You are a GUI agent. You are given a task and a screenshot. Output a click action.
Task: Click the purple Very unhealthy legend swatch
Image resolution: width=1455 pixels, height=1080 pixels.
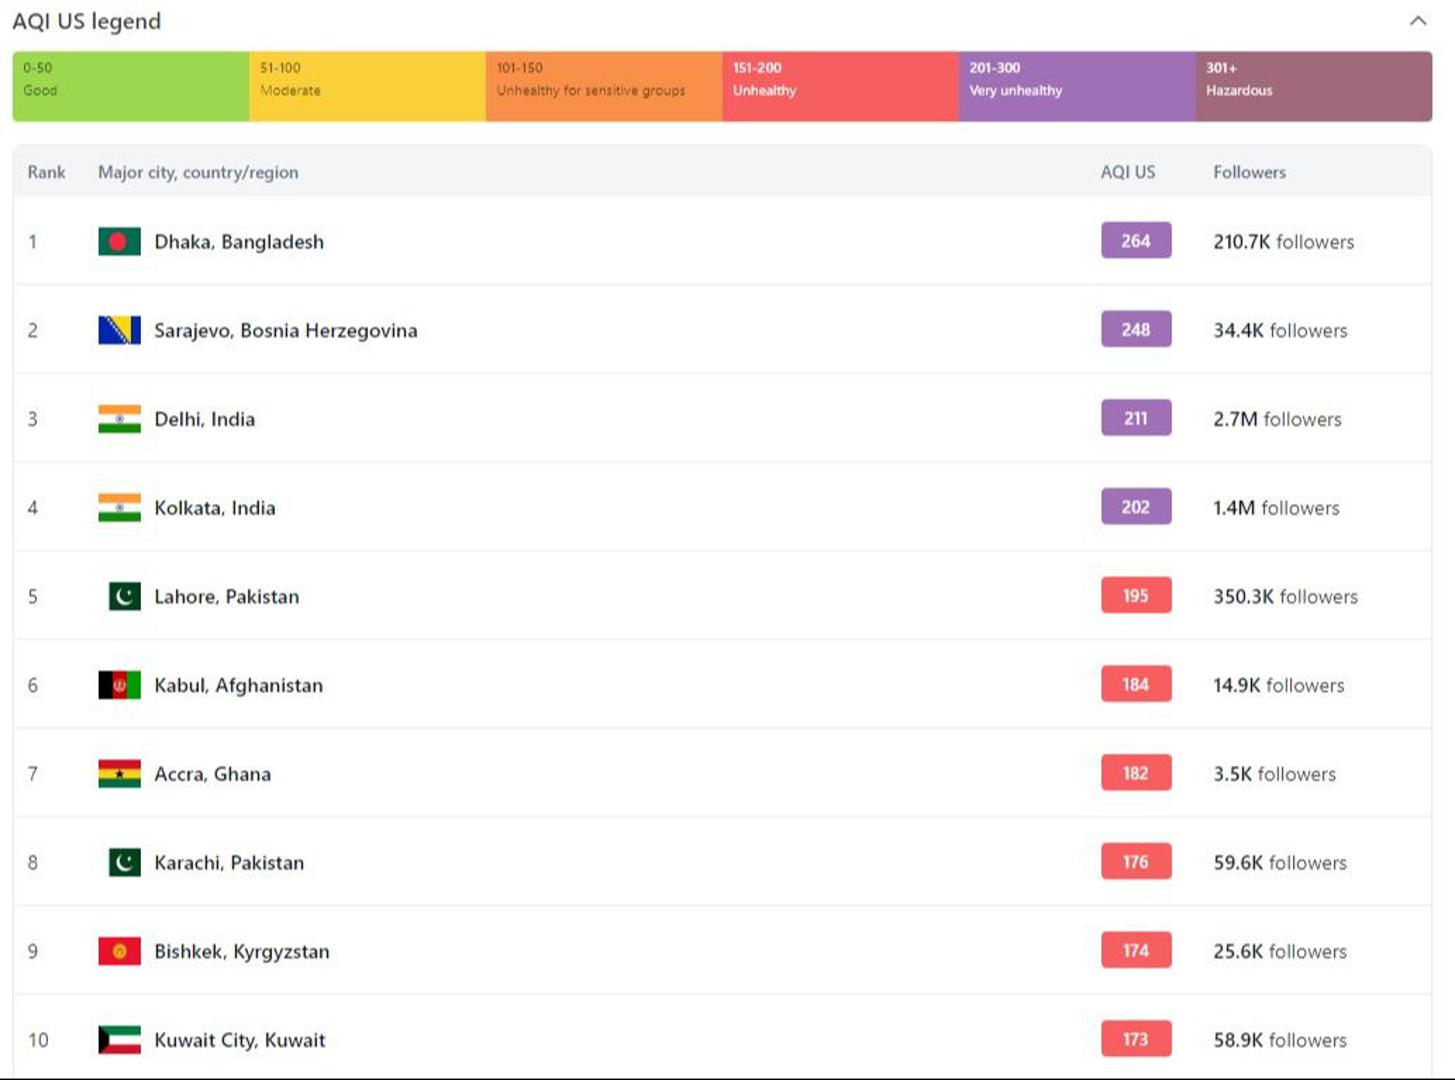(x=1076, y=87)
